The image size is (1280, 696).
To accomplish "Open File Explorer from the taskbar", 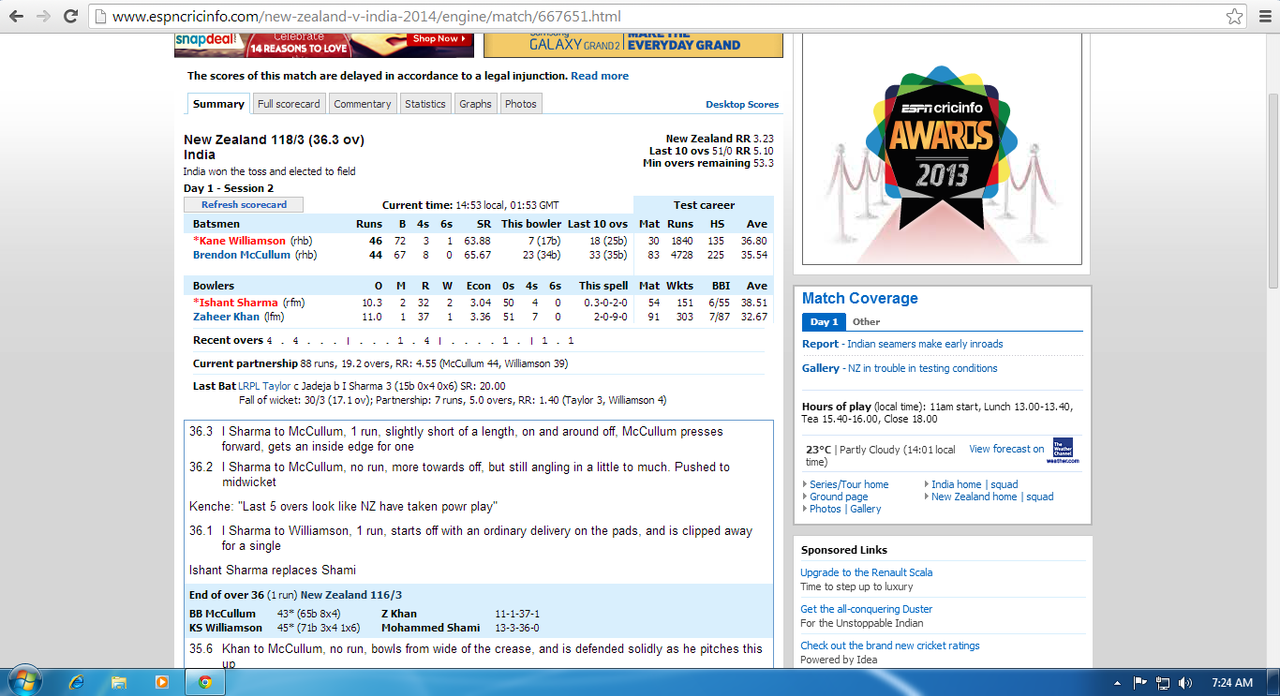I will [118, 682].
